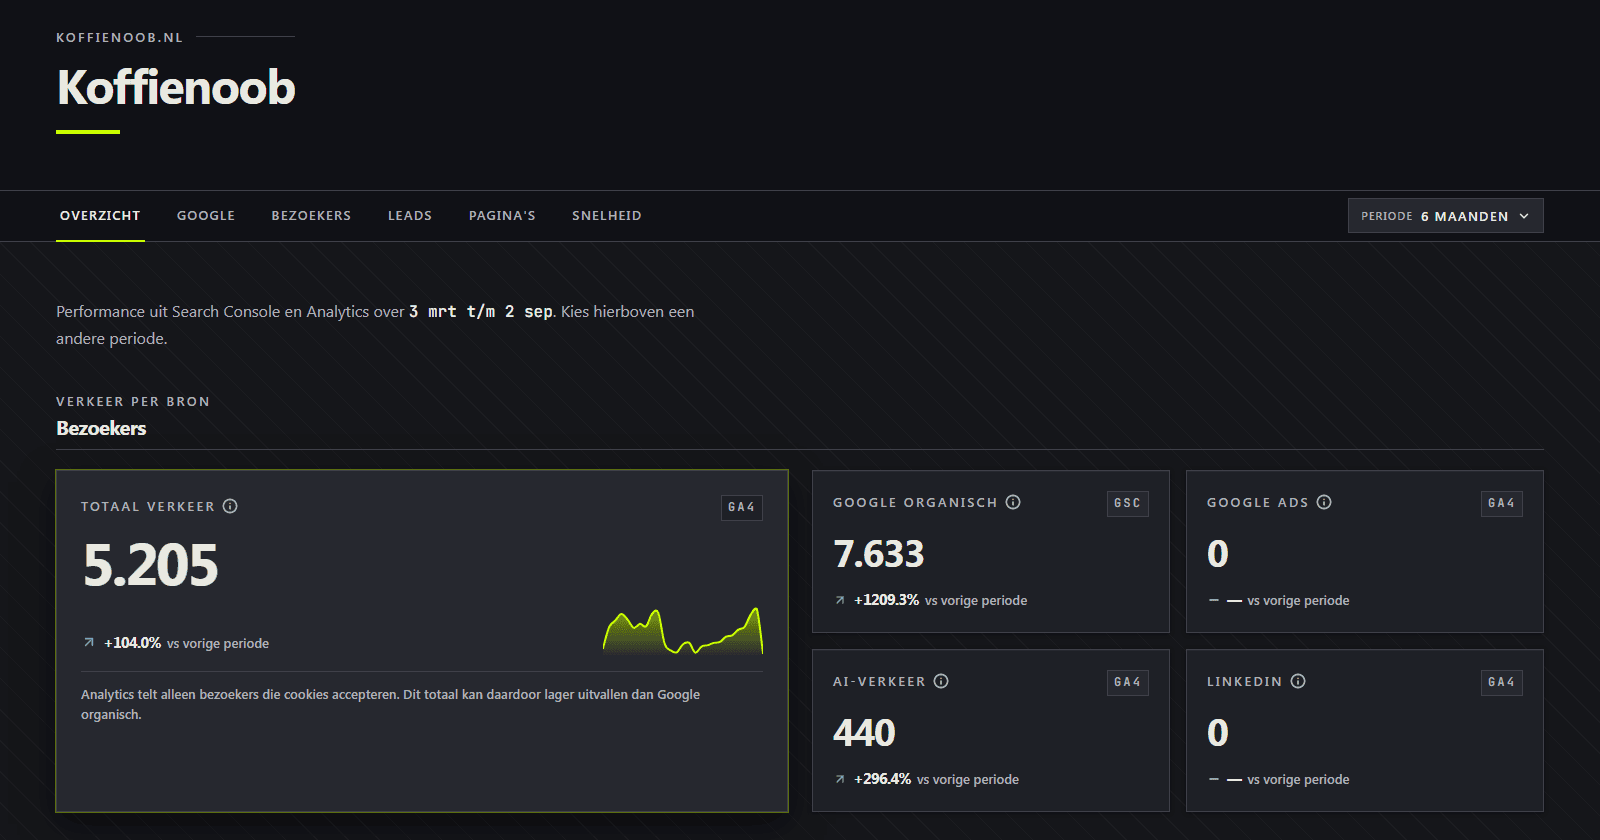Image resolution: width=1600 pixels, height=840 pixels.
Task: Click the 440 AI-Verkeer value
Action: click(x=864, y=733)
